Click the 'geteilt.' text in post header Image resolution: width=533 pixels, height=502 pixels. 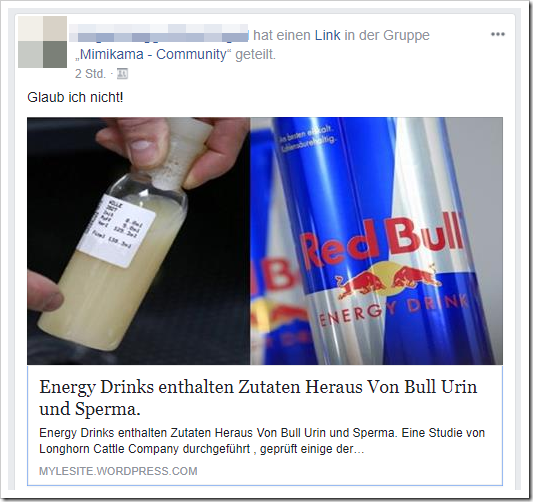pyautogui.click(x=255, y=54)
